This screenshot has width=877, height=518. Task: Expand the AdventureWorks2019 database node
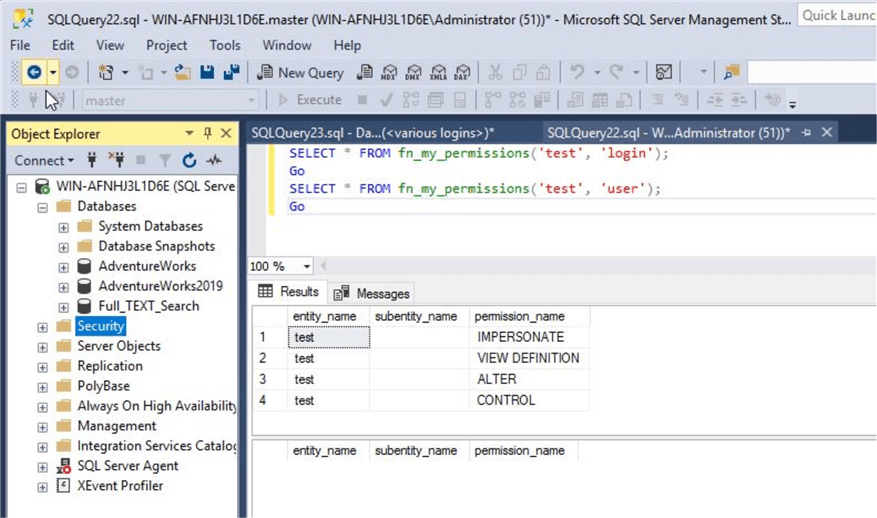point(63,287)
